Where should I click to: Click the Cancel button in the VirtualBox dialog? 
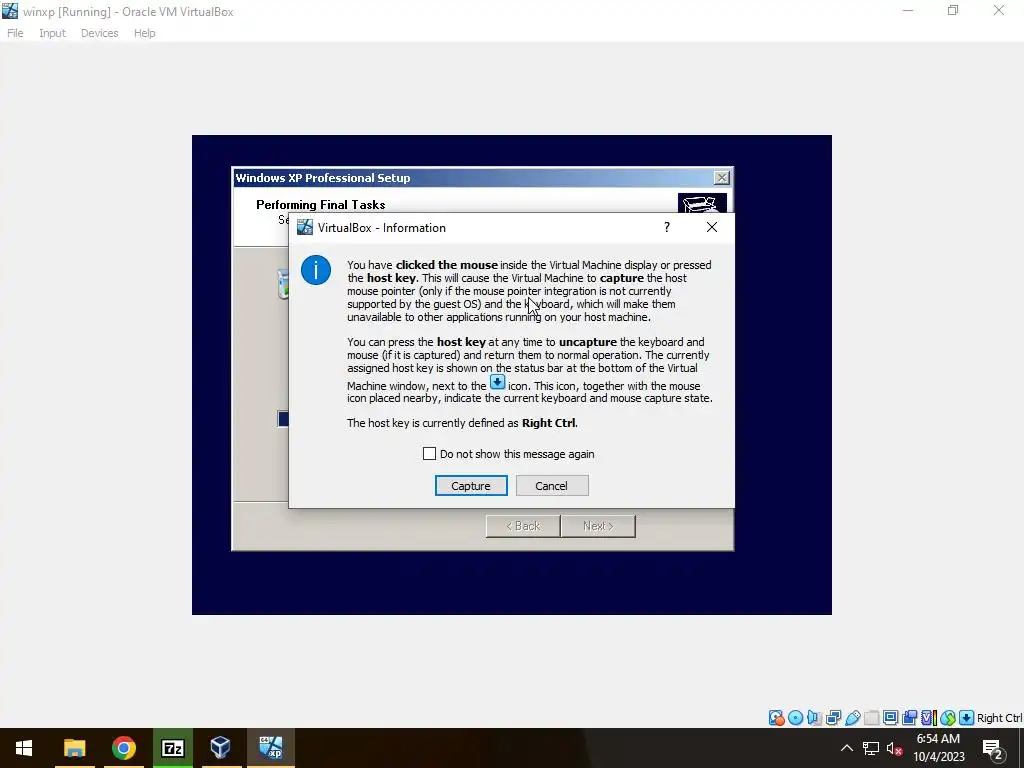(552, 486)
